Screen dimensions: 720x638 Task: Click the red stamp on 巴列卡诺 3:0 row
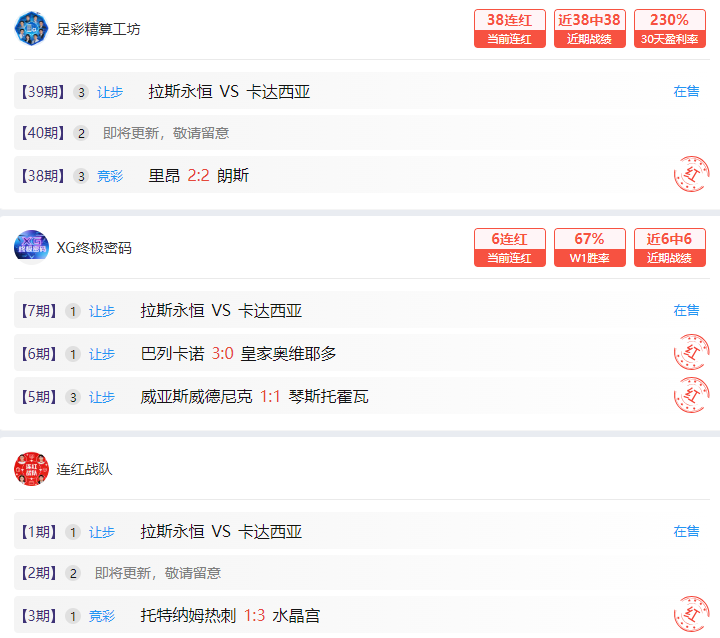692,352
